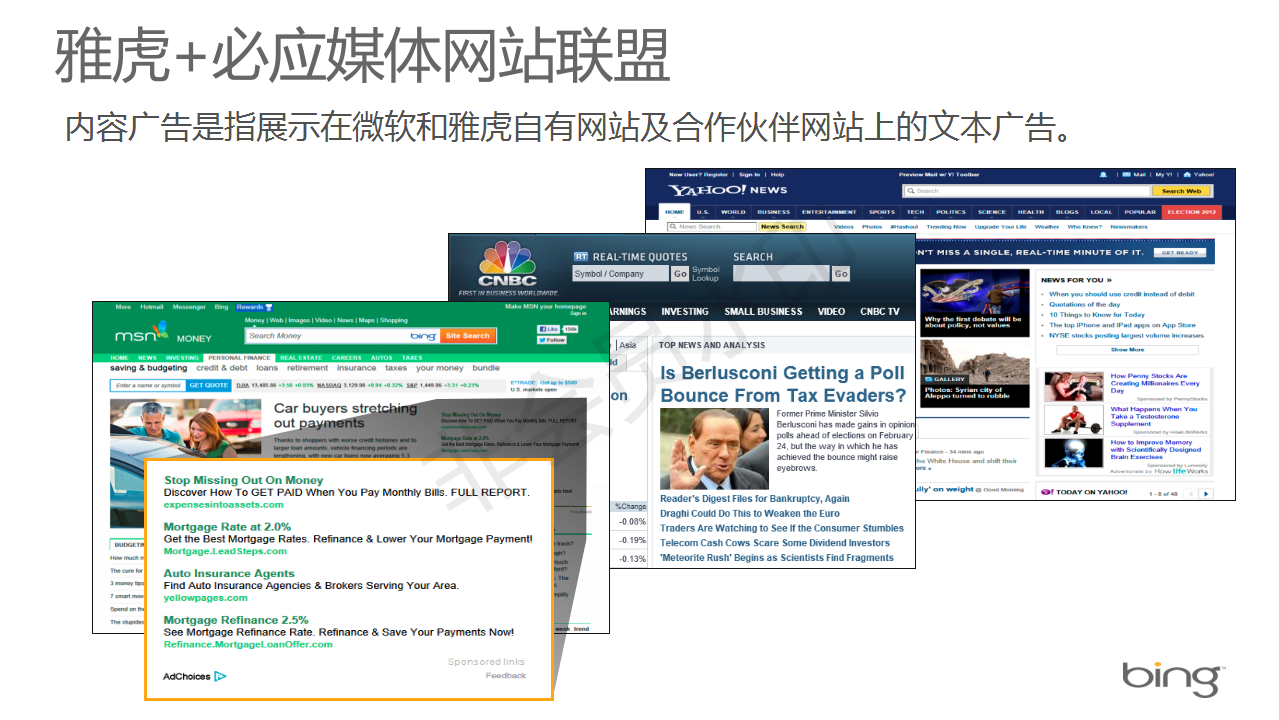1279x720 pixels.
Task: Expand Show More under News For You
Action: click(x=1127, y=350)
